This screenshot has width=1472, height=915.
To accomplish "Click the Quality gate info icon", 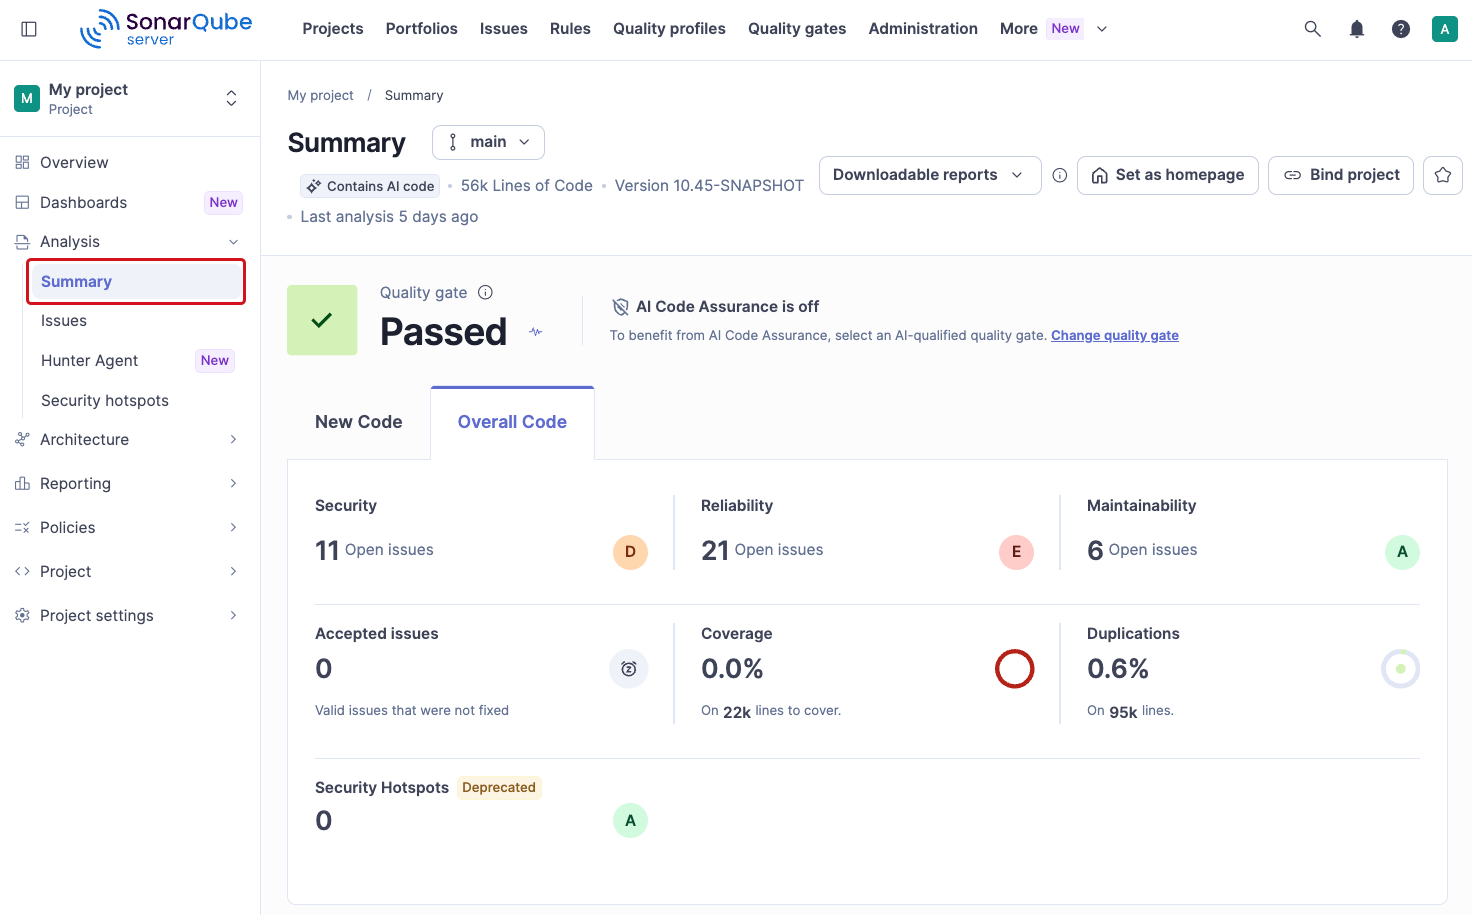I will pyautogui.click(x=485, y=292).
